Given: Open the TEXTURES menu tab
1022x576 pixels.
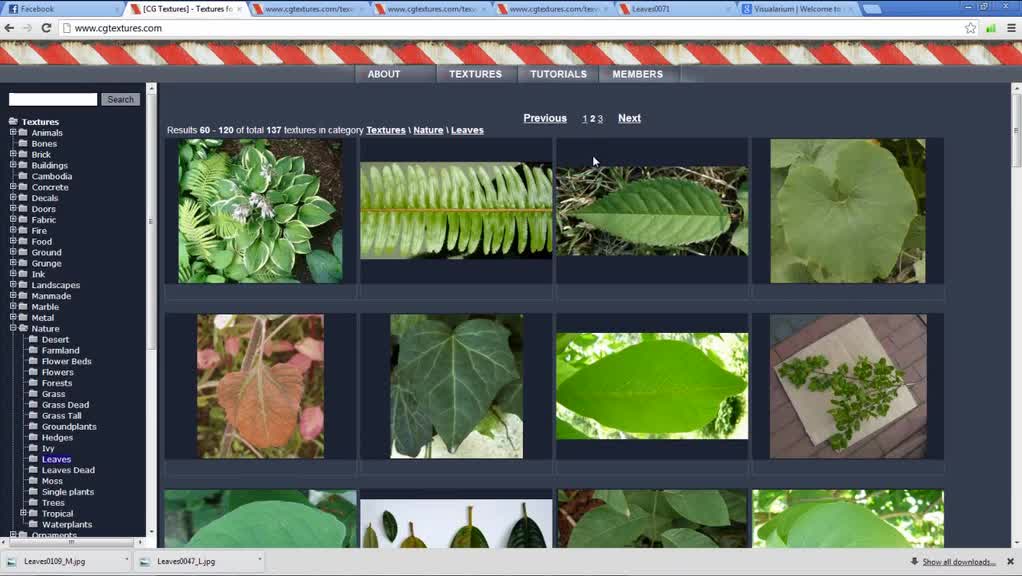Looking at the screenshot, I should pos(475,74).
